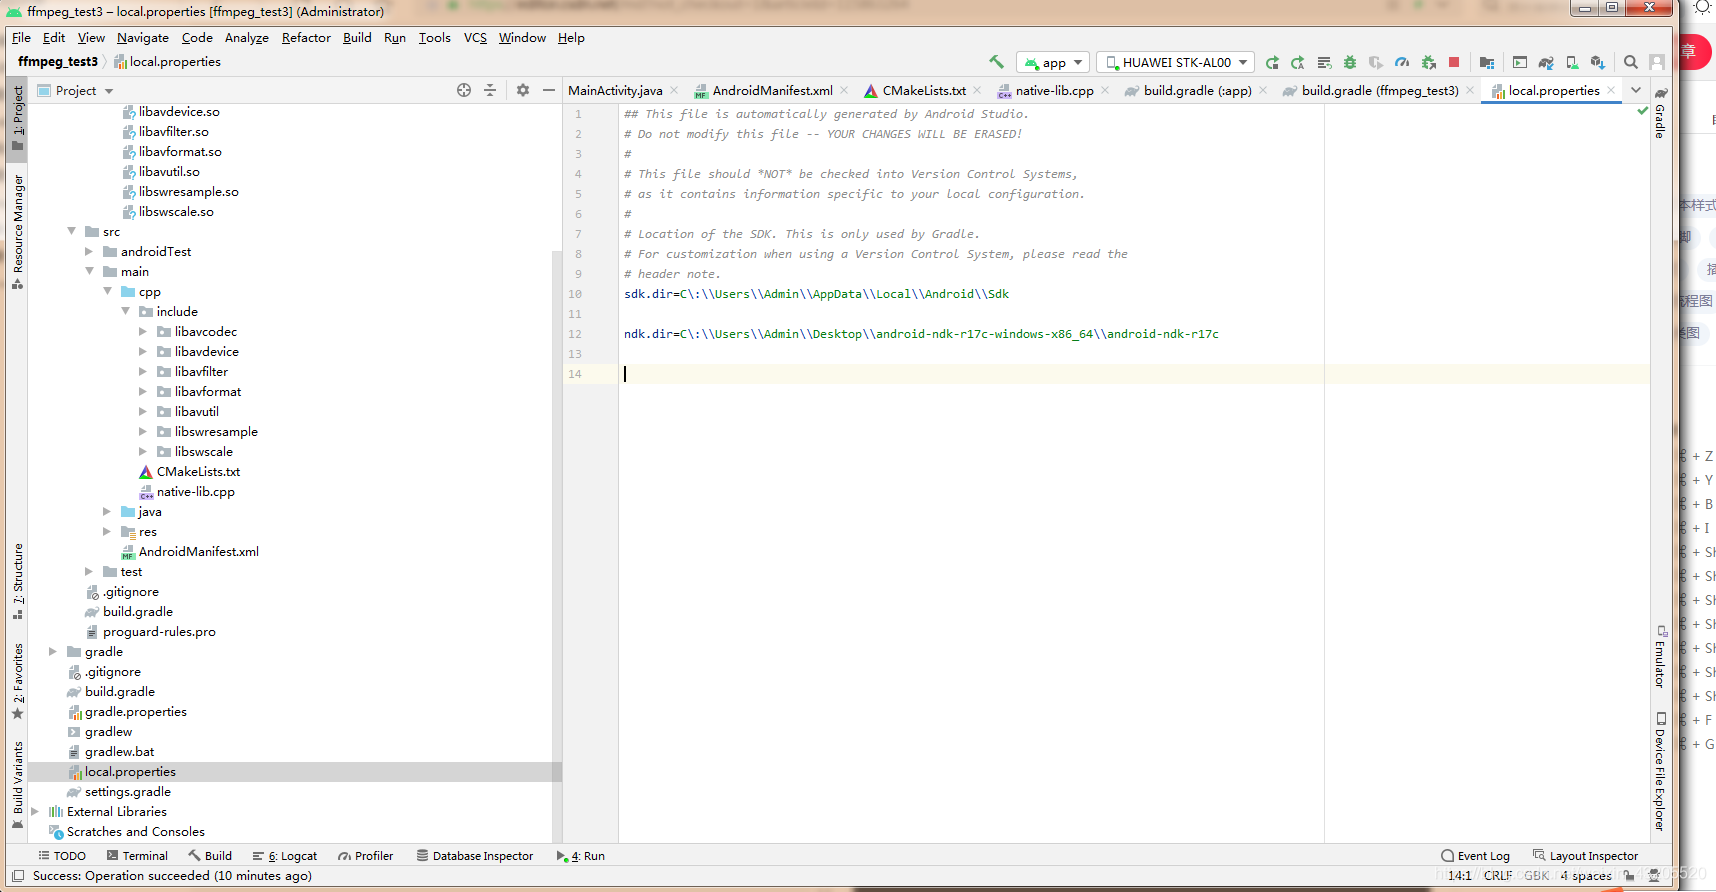Image resolution: width=1716 pixels, height=892 pixels.
Task: Collapse the cpp folder
Action: click(x=107, y=291)
